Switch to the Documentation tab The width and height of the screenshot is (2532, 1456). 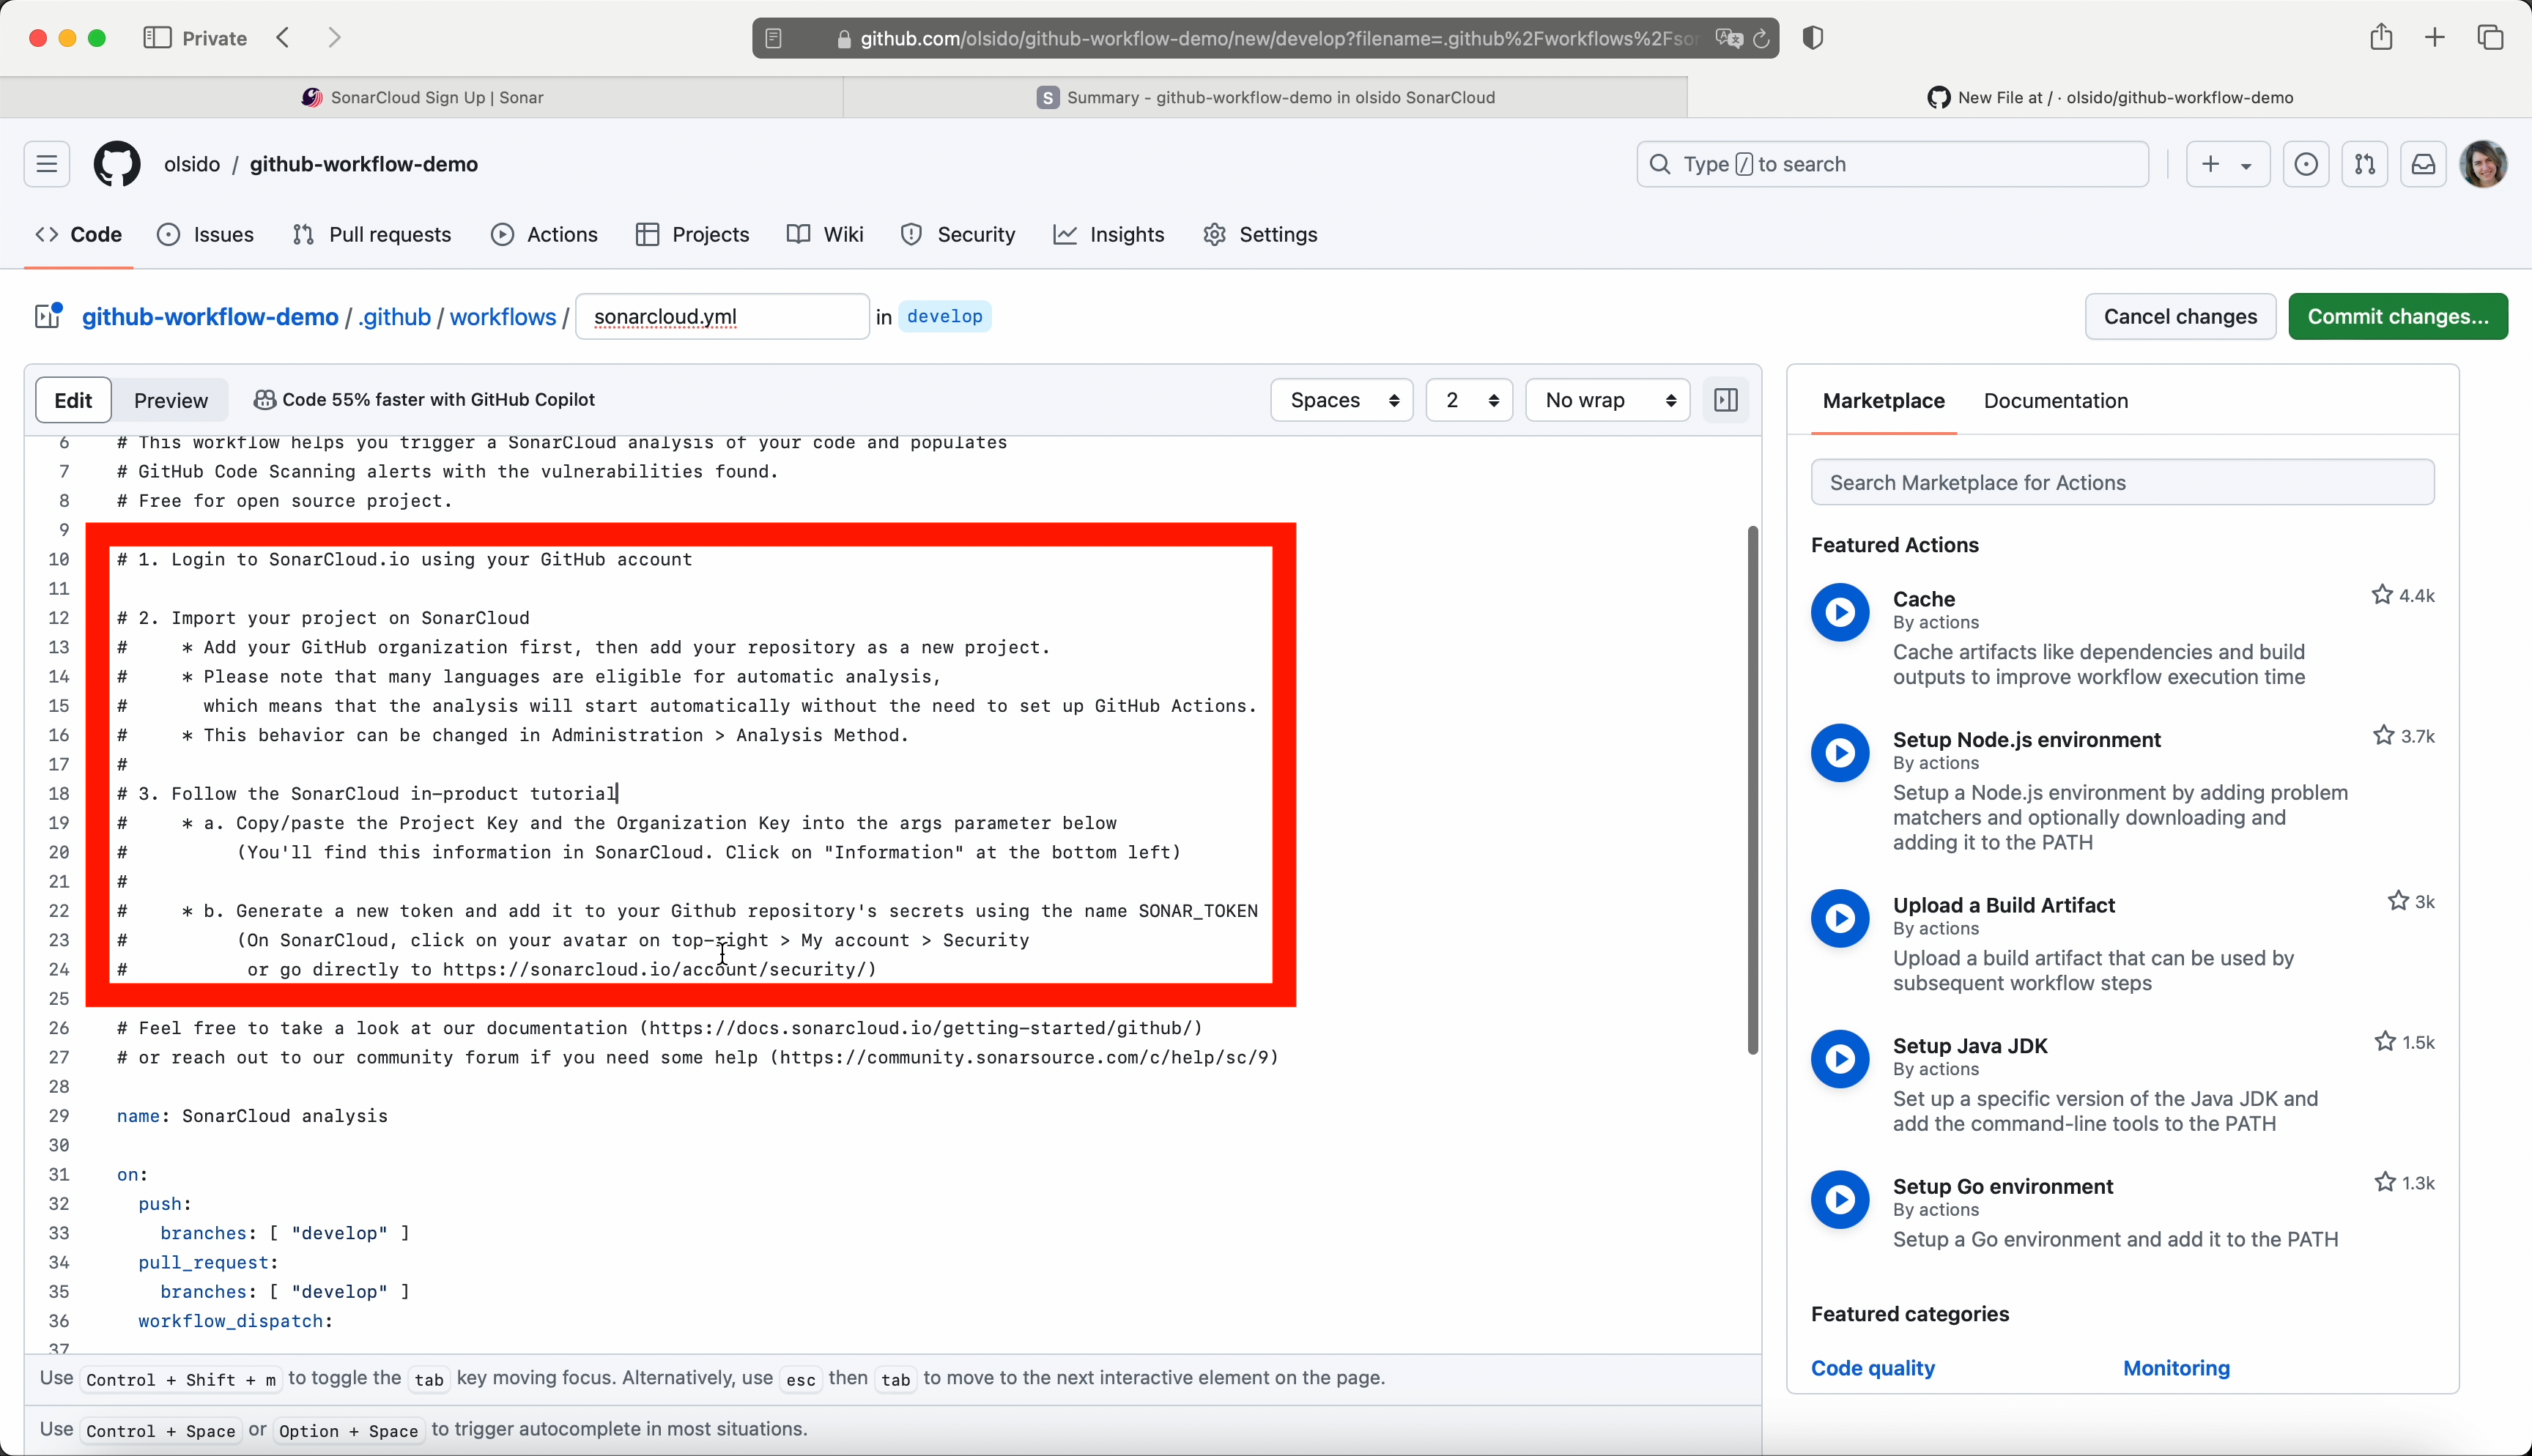2055,400
